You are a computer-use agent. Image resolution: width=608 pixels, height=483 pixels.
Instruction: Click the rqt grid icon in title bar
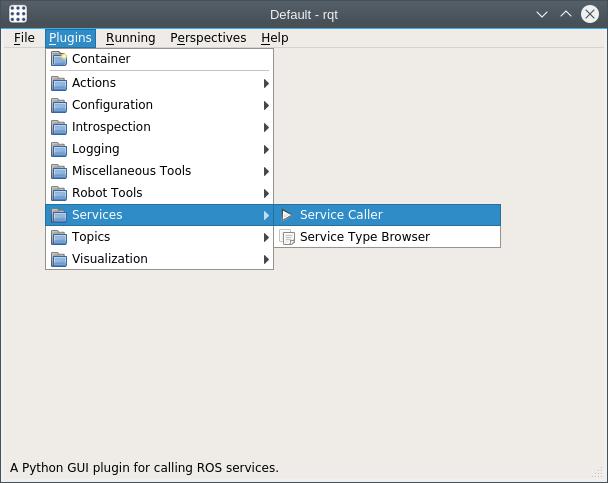[x=18, y=14]
